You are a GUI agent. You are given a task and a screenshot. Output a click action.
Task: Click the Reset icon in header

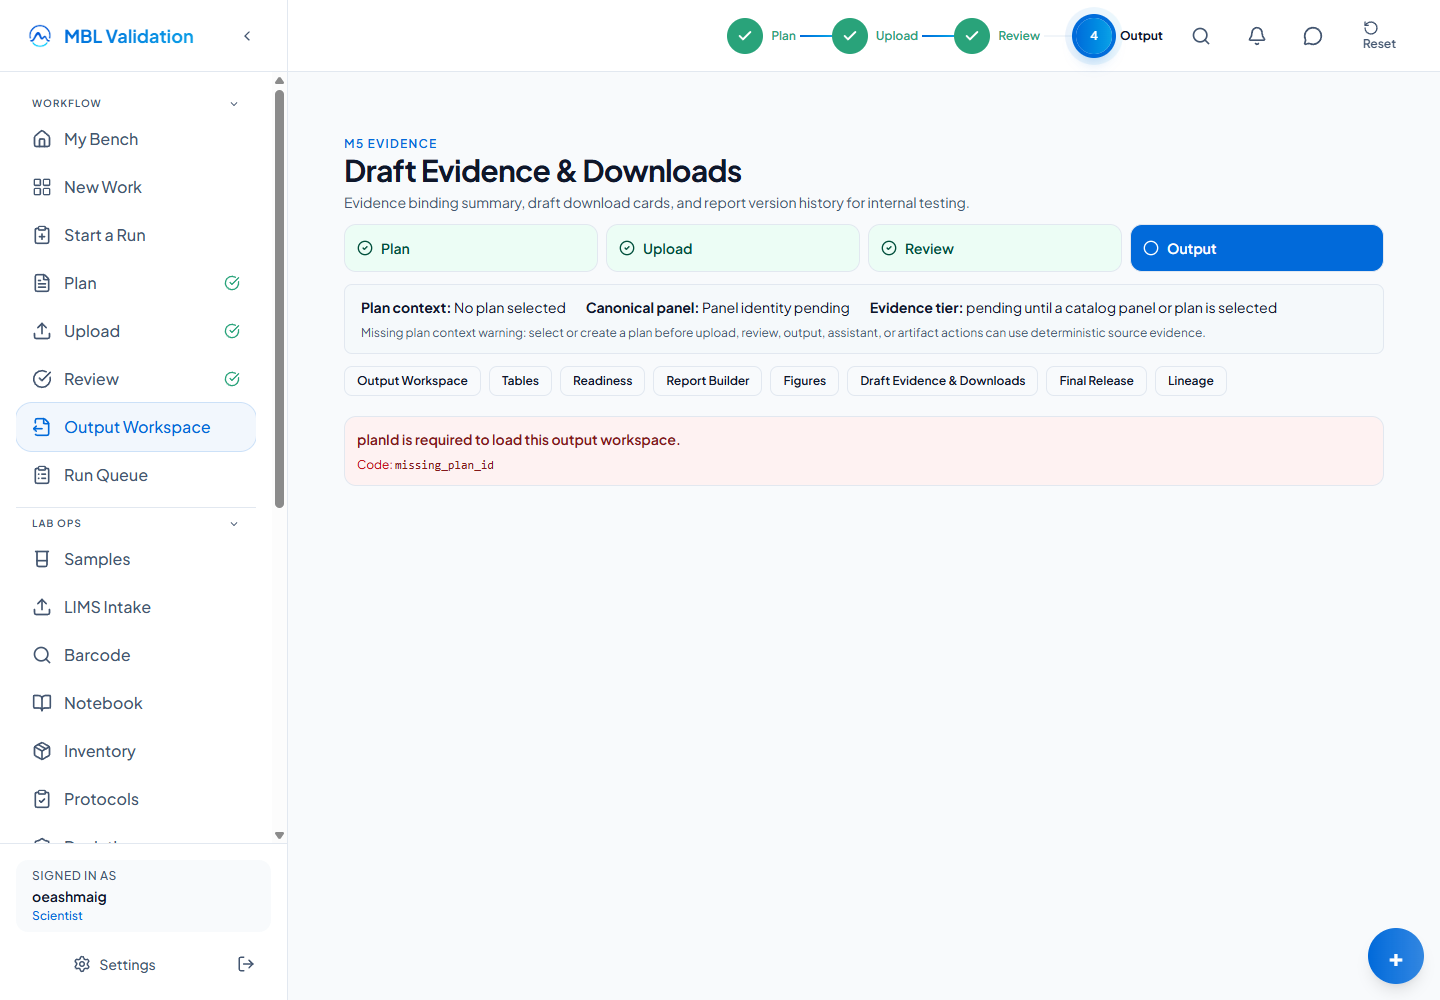(1371, 28)
